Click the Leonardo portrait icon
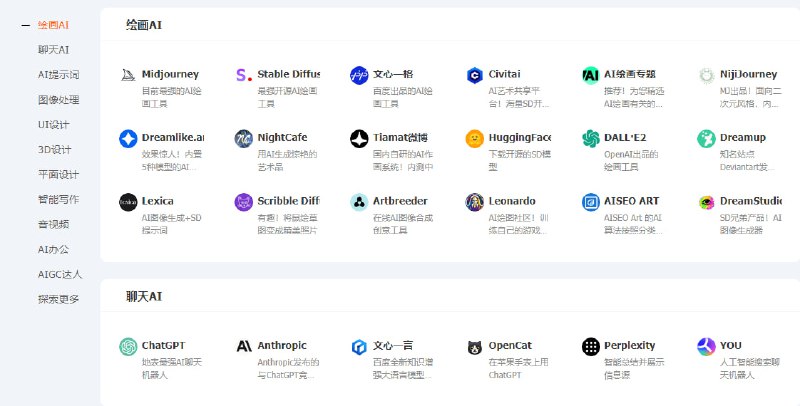Image resolution: width=800 pixels, height=406 pixels. [x=474, y=202]
